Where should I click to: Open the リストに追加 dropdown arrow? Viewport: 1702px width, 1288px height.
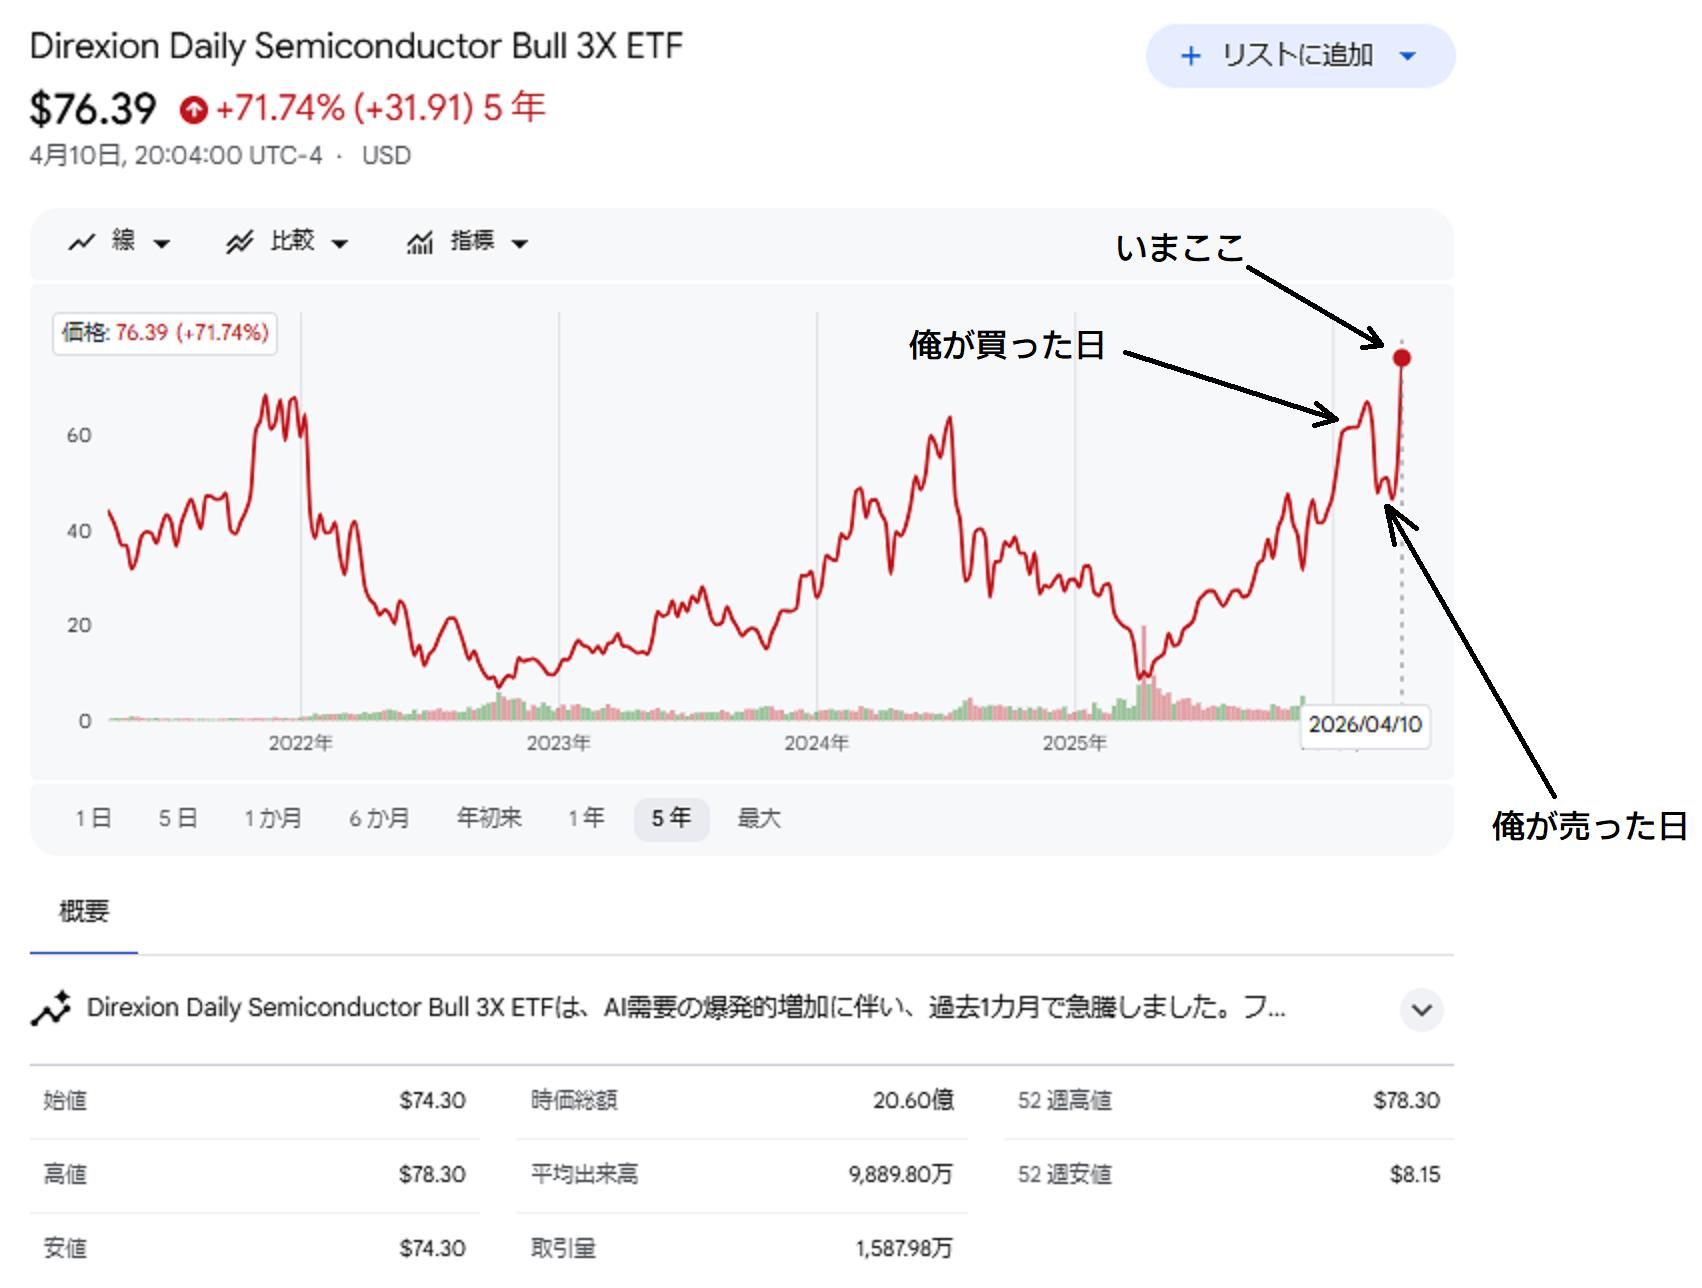click(1408, 56)
